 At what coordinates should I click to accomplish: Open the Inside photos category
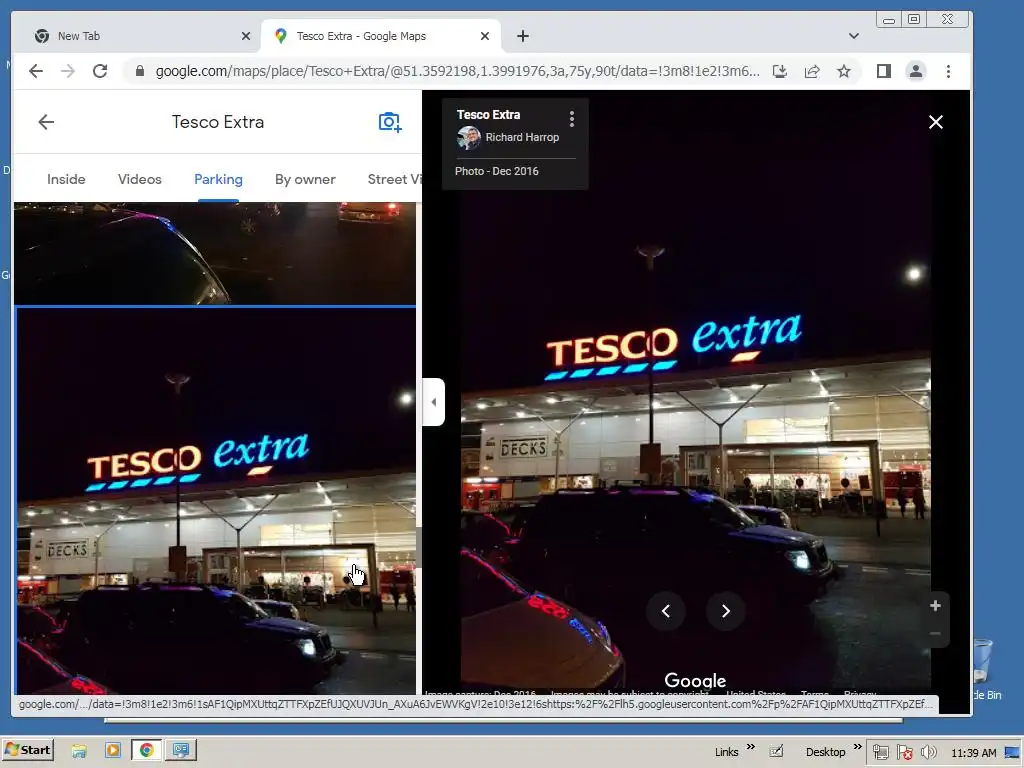pos(66,179)
